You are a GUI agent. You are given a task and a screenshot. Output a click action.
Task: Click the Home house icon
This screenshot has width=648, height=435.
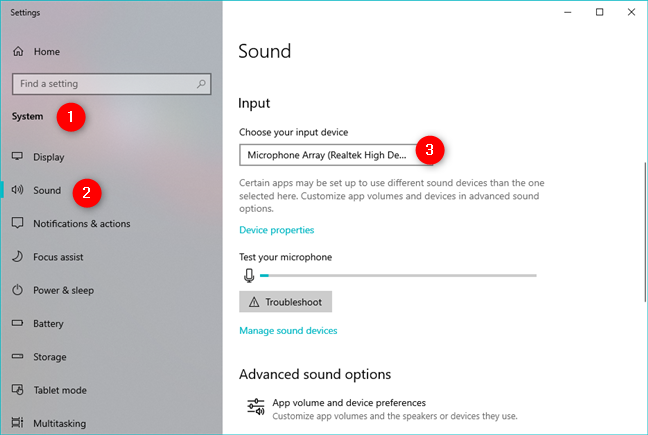pyautogui.click(x=18, y=51)
